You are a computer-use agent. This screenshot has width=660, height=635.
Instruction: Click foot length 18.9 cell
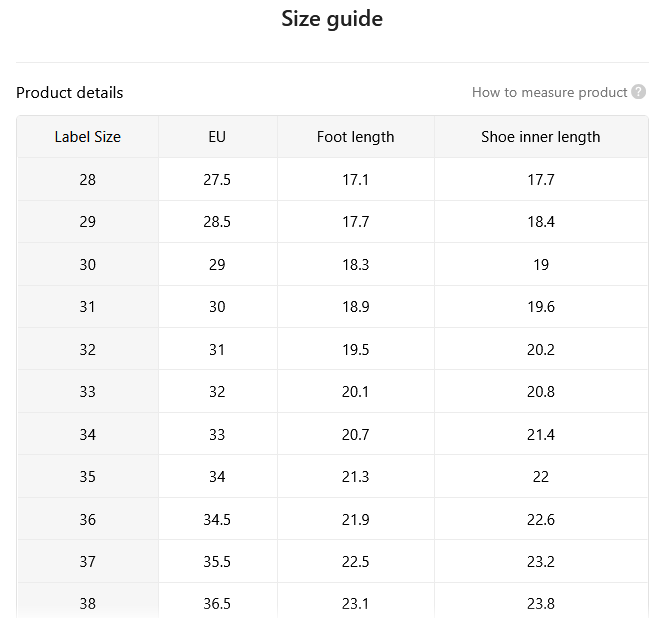[356, 307]
